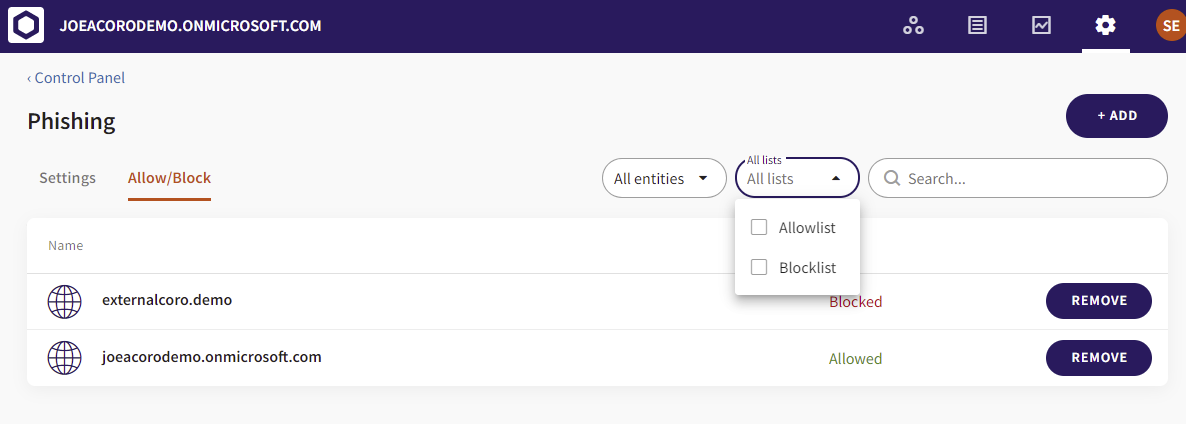Click into the Search input field
1186x424 pixels.
[x=1017, y=178]
